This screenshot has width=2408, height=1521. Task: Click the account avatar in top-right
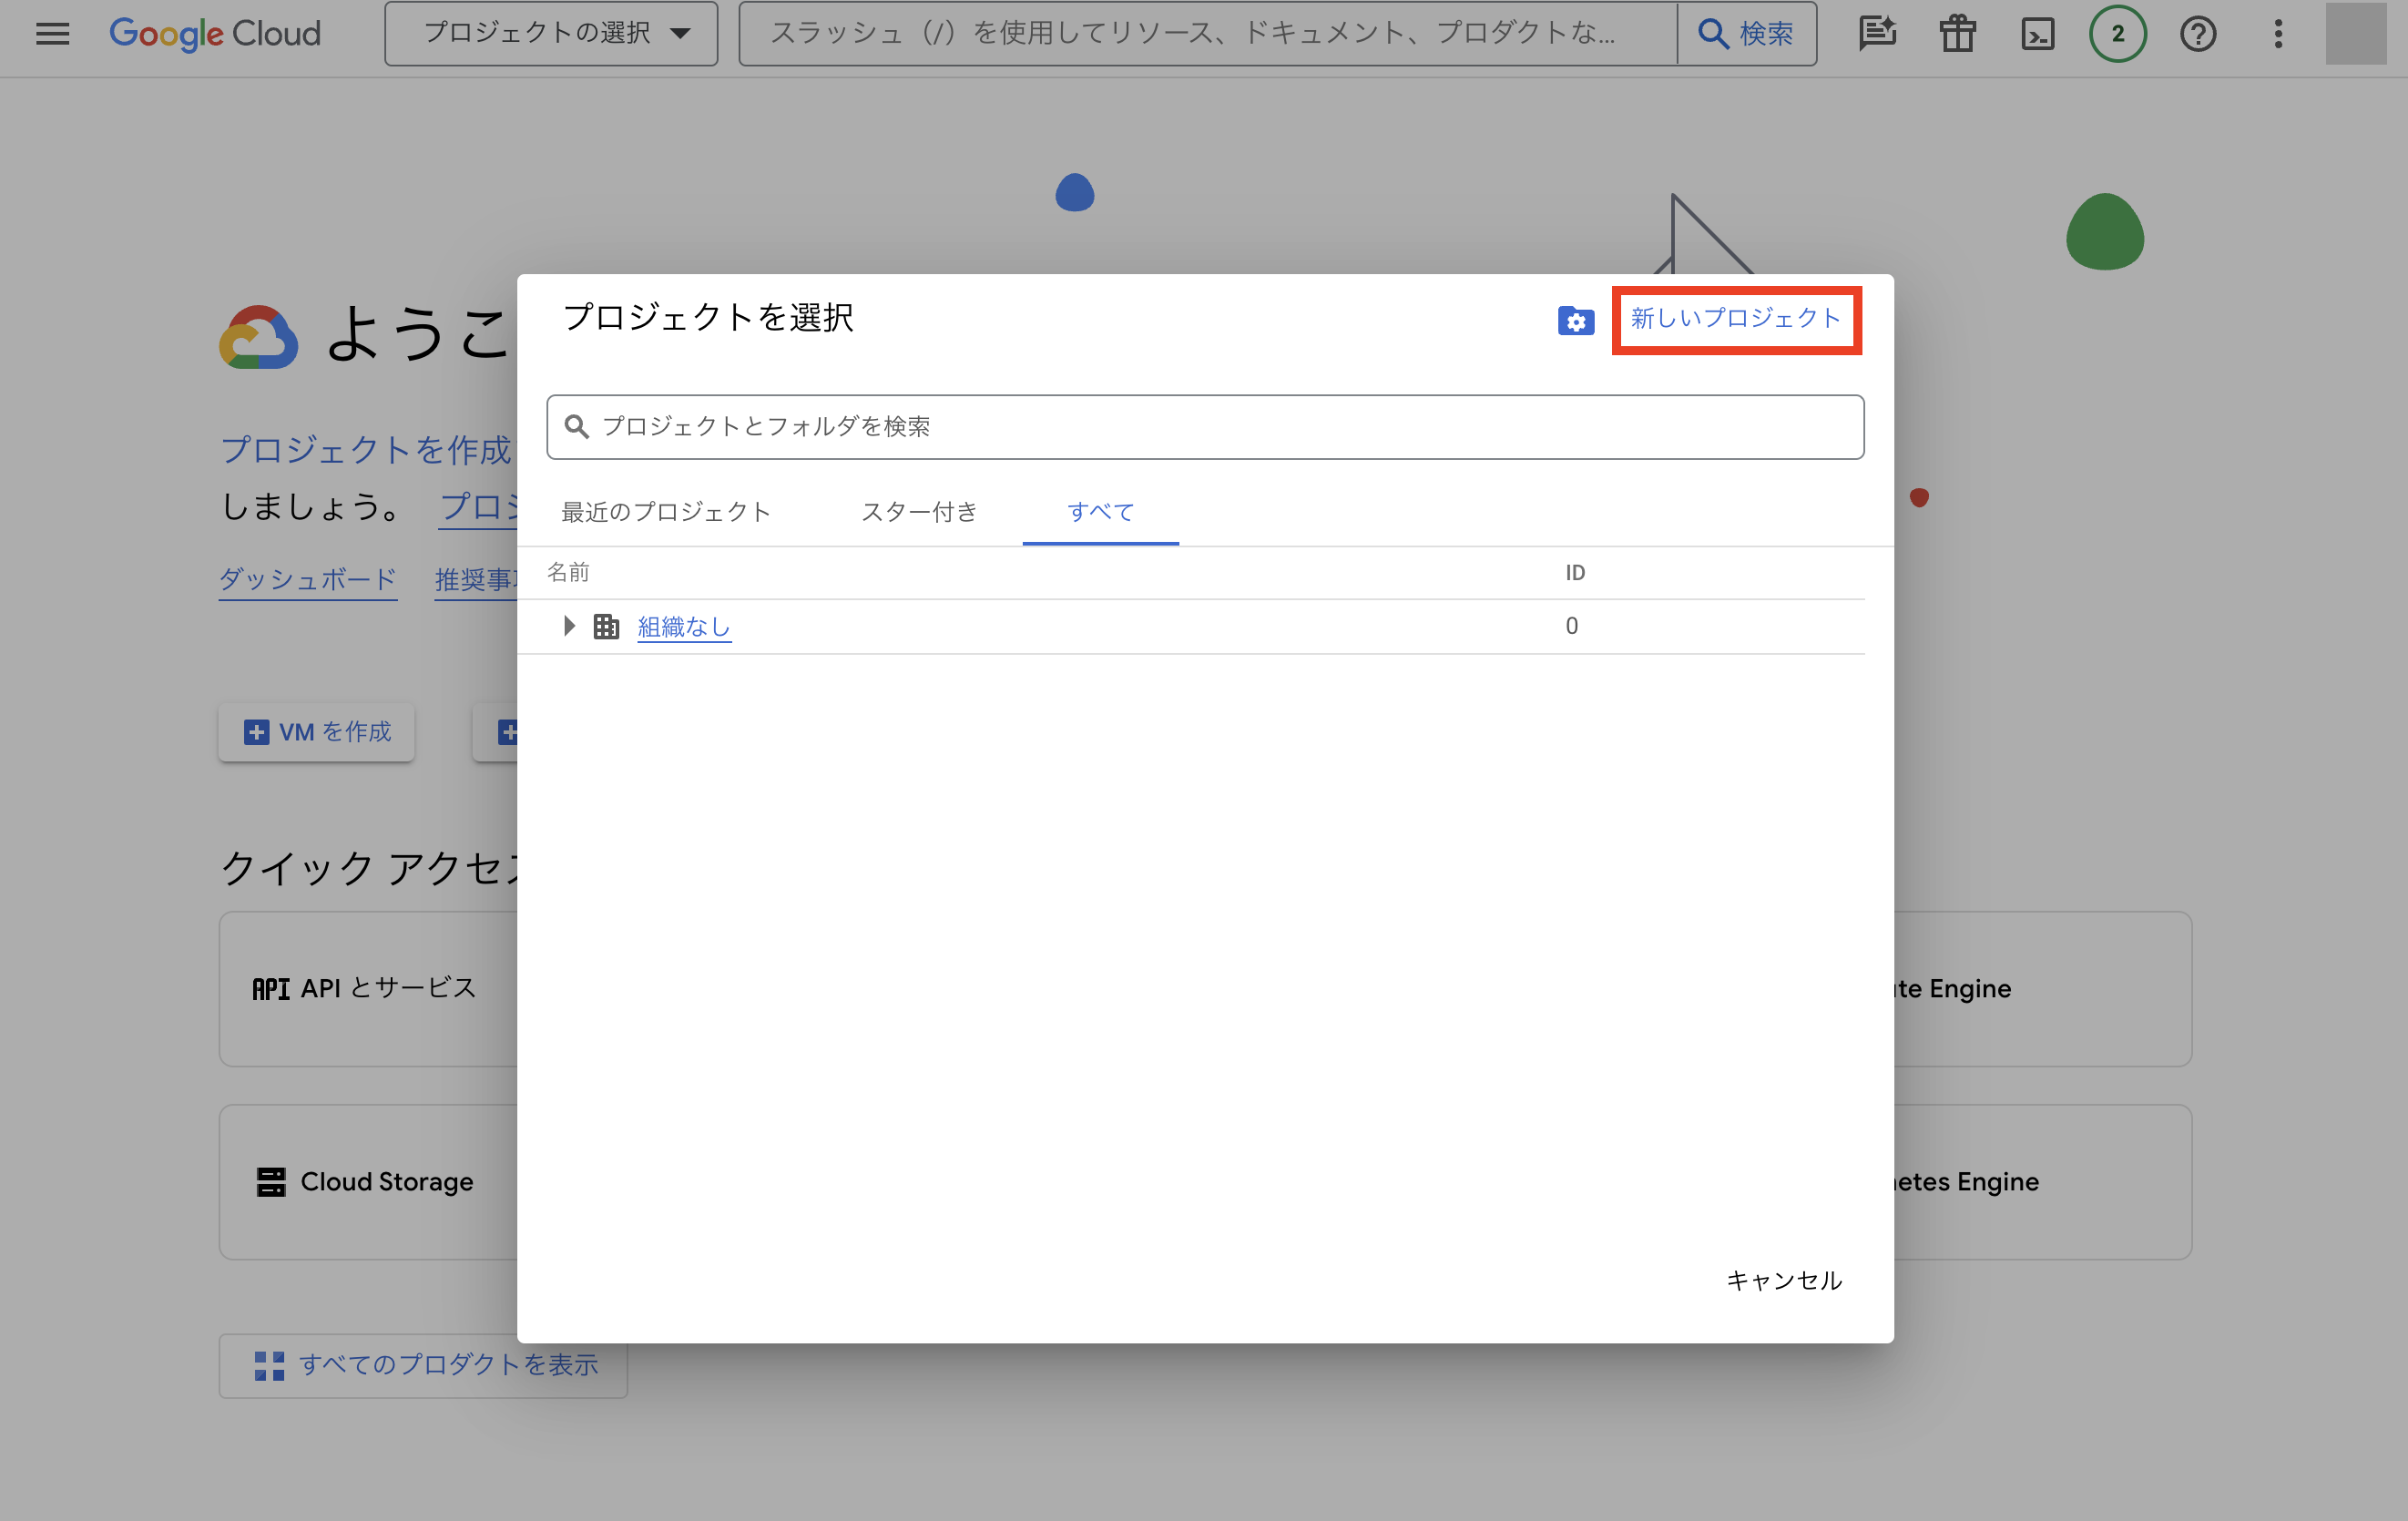click(2355, 34)
